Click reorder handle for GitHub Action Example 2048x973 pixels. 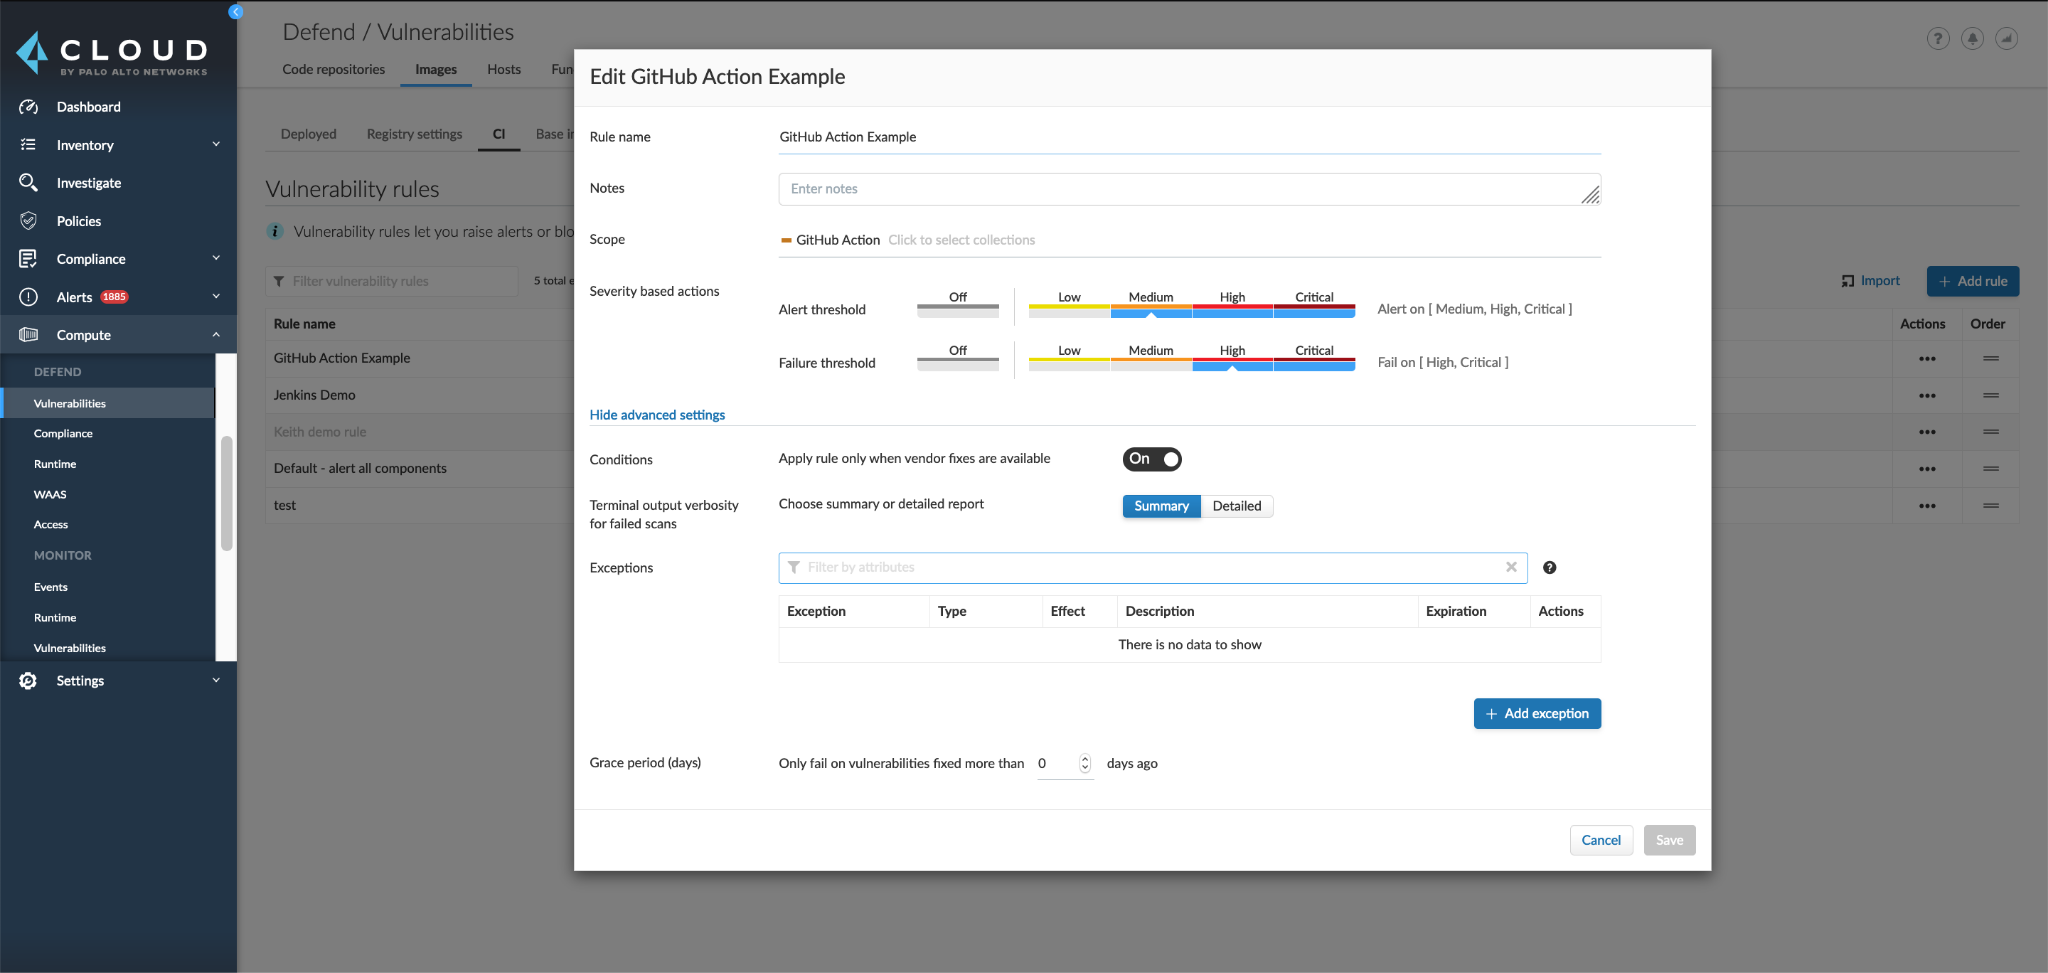(x=1991, y=358)
